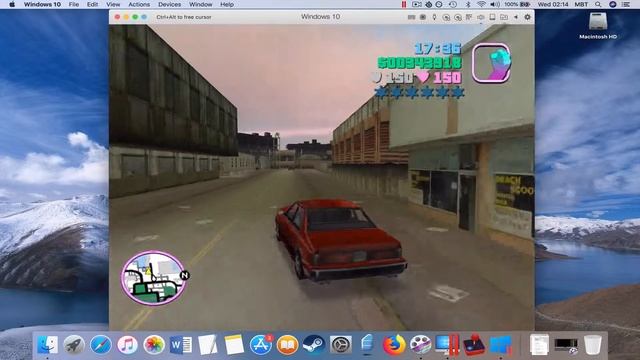This screenshot has height=360, width=640.
Task: Click the Windows logo Dock icon
Action: pos(500,345)
